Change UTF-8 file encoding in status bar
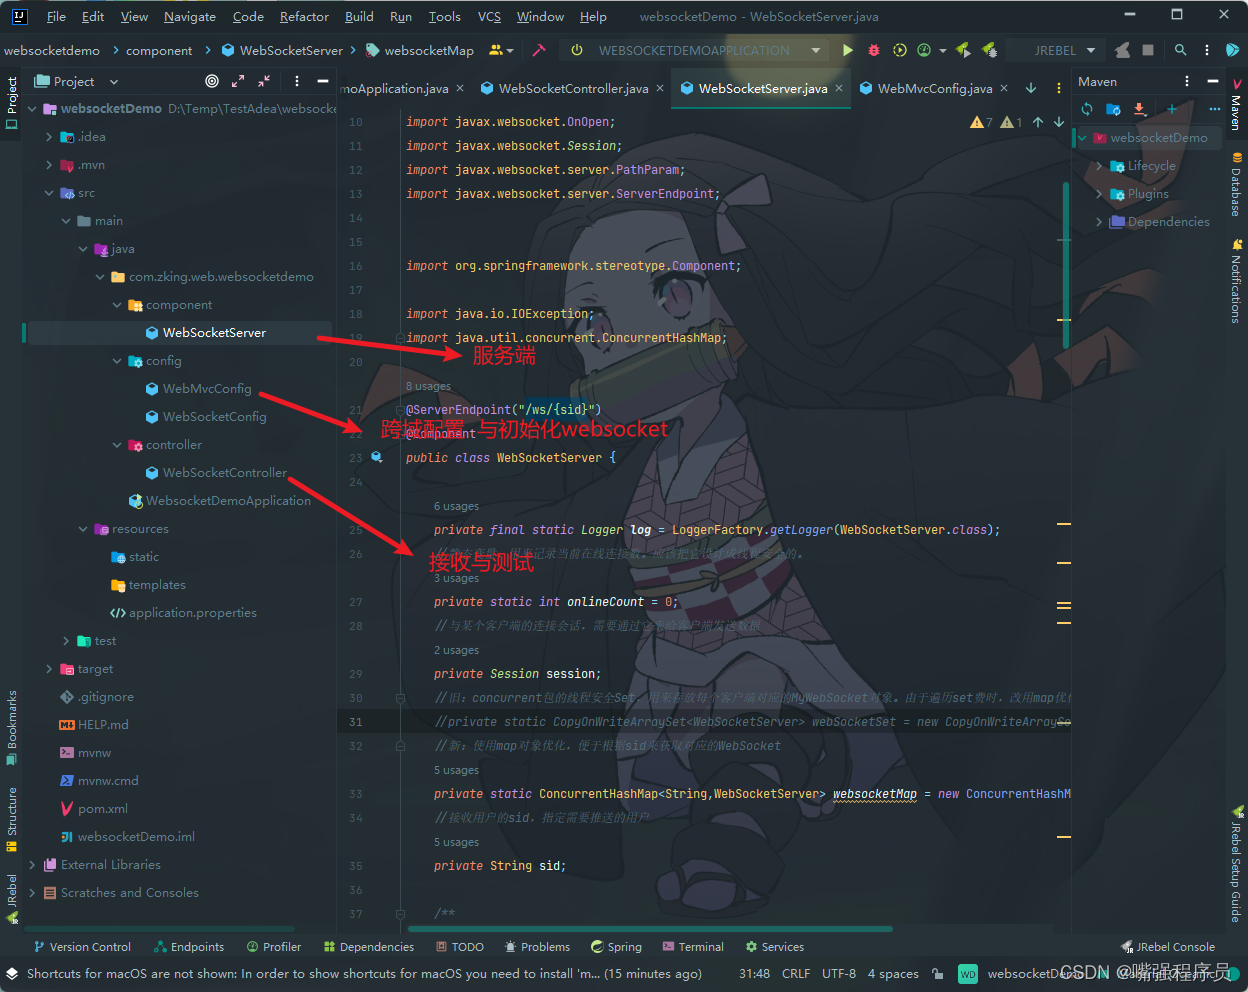Image resolution: width=1248 pixels, height=992 pixels. point(839,973)
